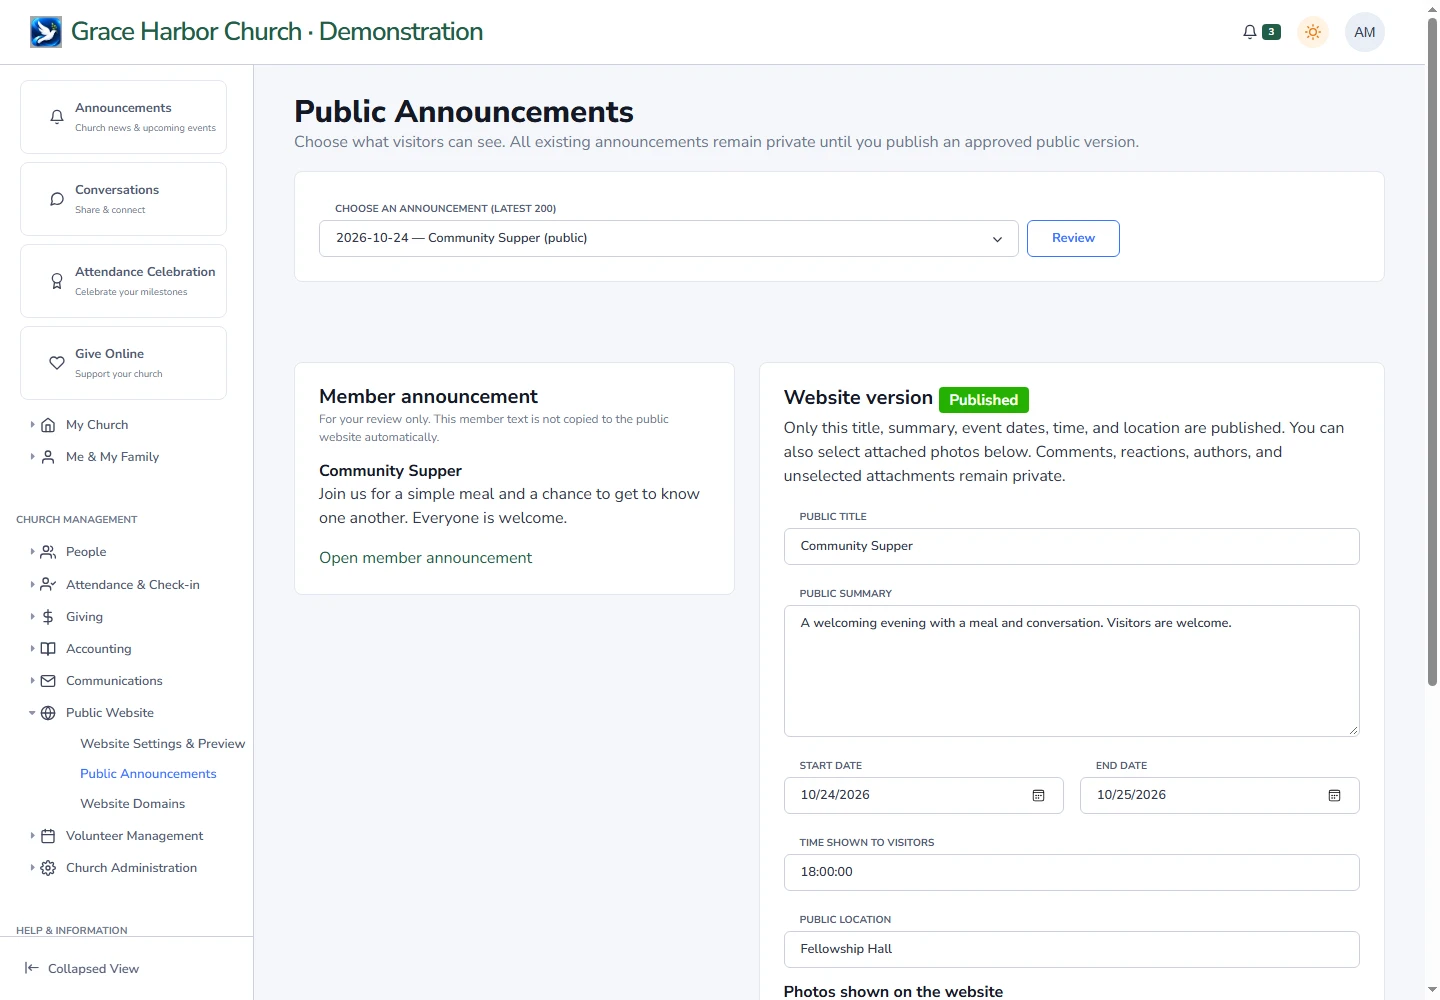Click the Attendance Celebration award icon
Screen dimensions: 1440x1000
(x=57, y=281)
